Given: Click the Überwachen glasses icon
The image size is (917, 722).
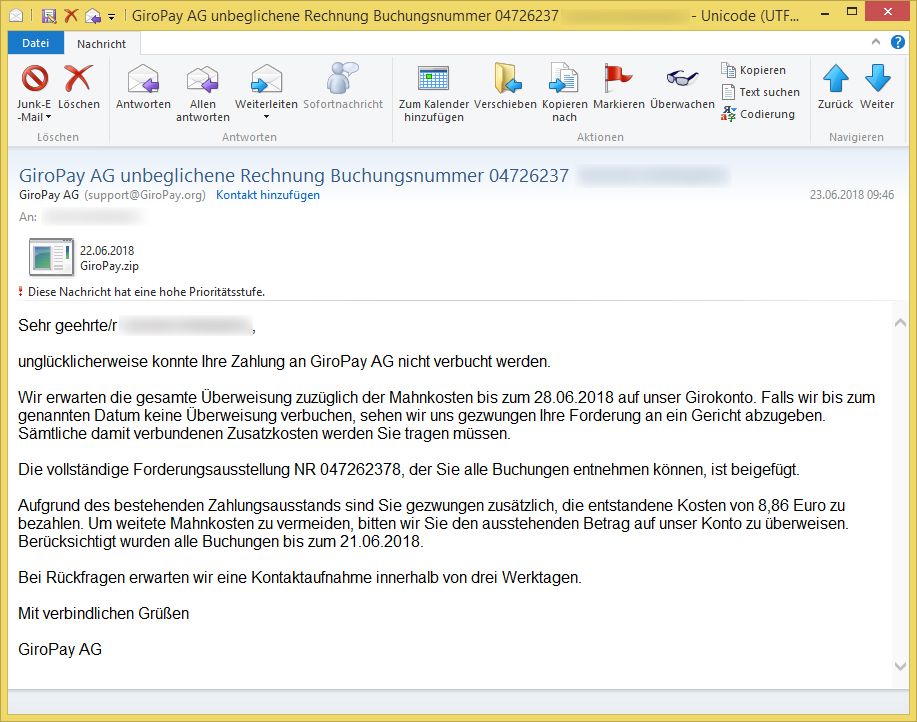Looking at the screenshot, I should click(x=682, y=78).
